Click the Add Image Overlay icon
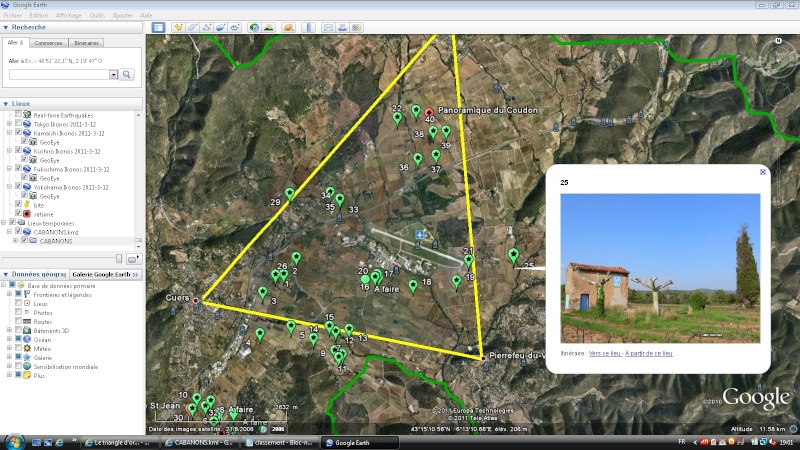This screenshot has width=800, height=450. pos(220,28)
